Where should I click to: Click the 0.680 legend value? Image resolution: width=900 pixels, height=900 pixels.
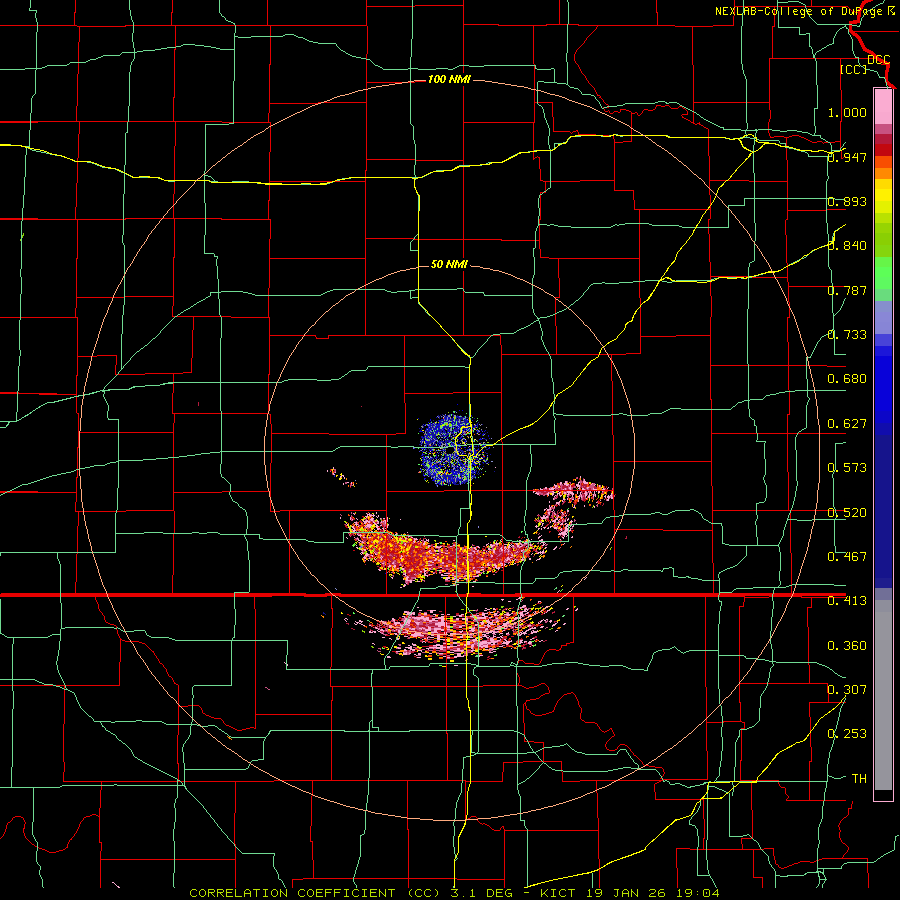pos(847,379)
